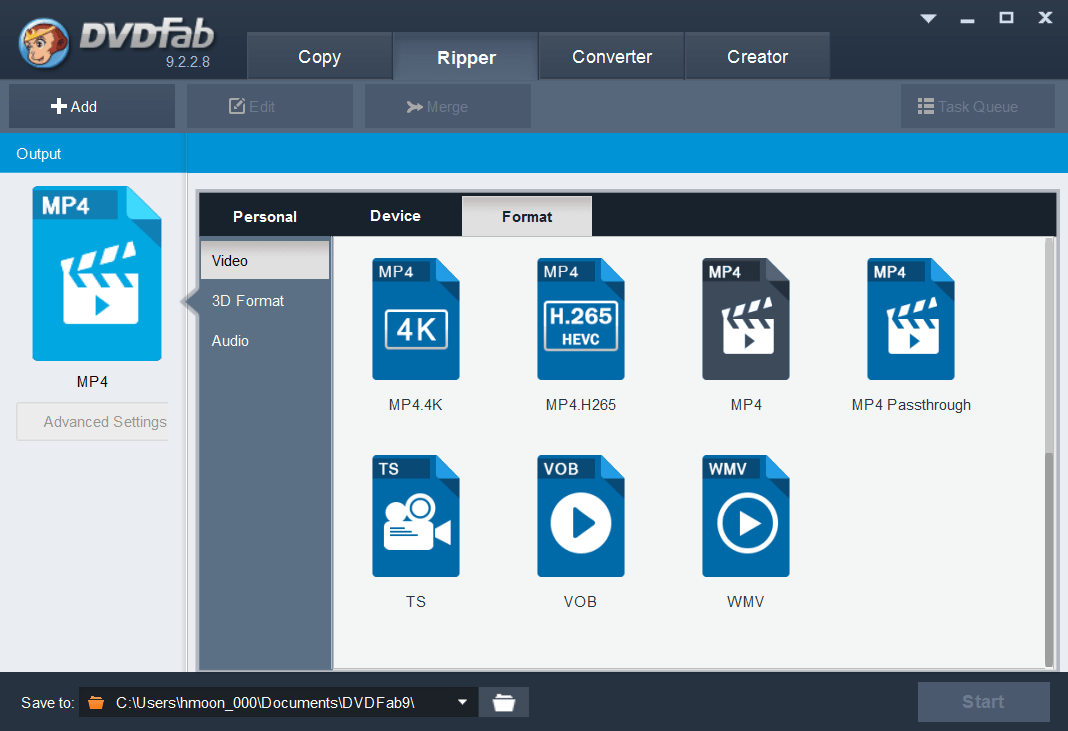
Task: Click the MP4 label under output icon
Action: click(x=92, y=382)
